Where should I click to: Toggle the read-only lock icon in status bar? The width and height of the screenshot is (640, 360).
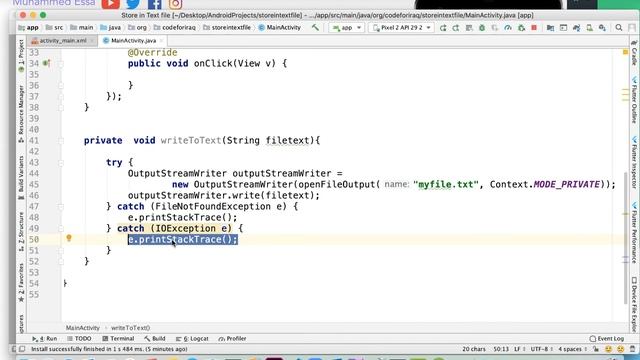[x=596, y=349]
